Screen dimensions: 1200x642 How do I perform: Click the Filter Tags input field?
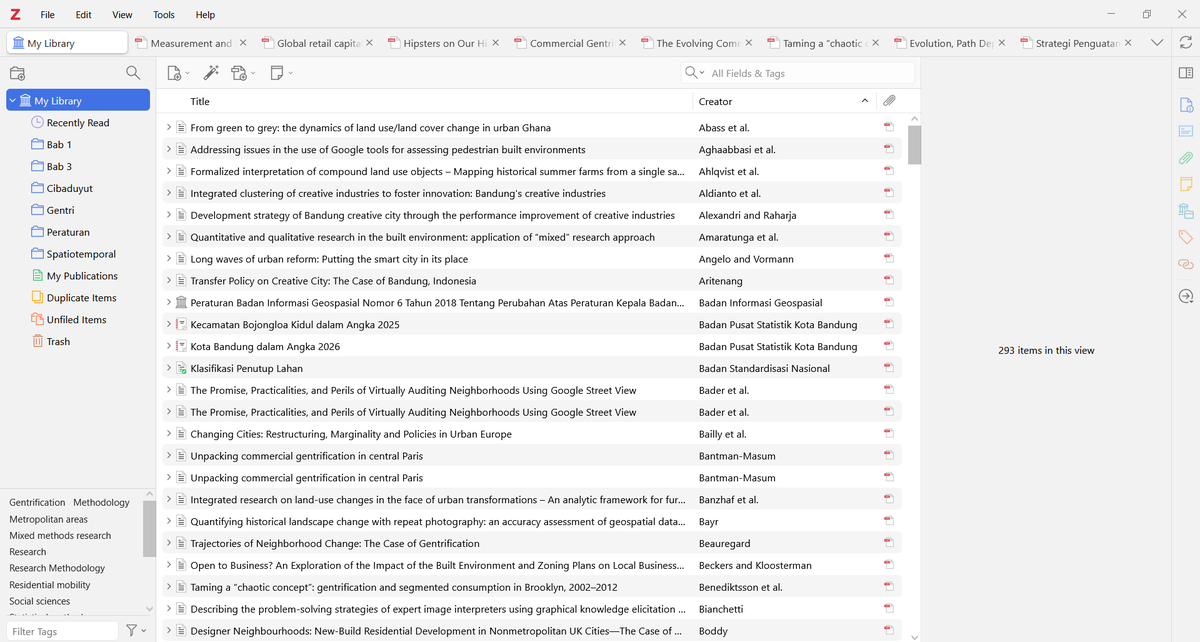62,631
